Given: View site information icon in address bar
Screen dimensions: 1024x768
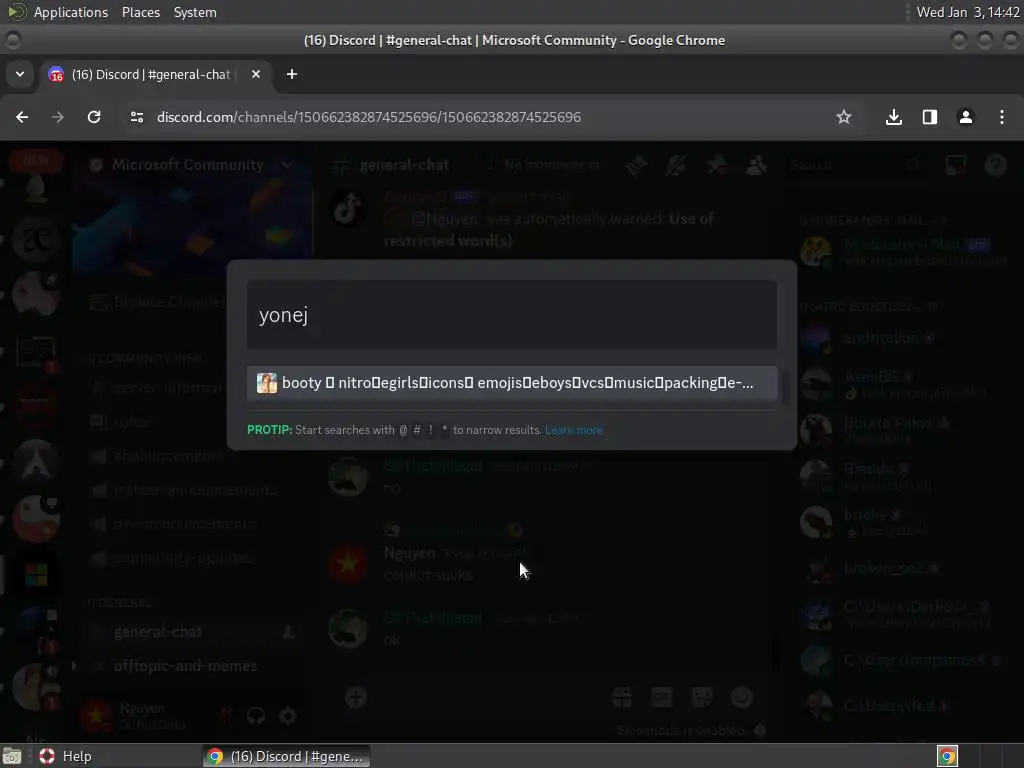Looking at the screenshot, I should point(136,117).
